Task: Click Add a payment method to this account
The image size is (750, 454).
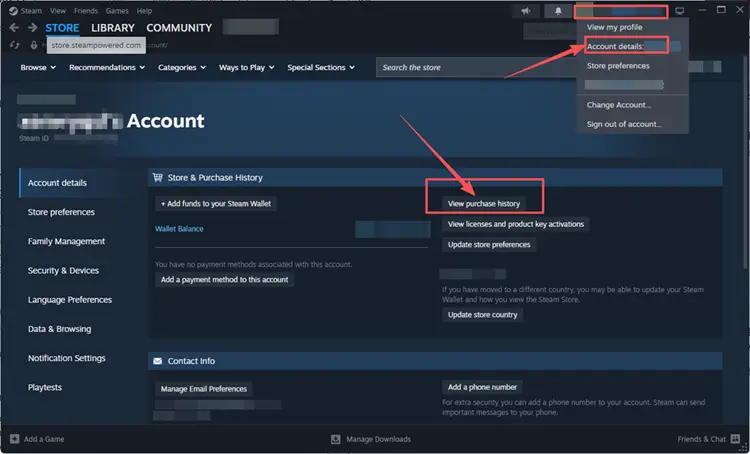Action: pyautogui.click(x=224, y=279)
